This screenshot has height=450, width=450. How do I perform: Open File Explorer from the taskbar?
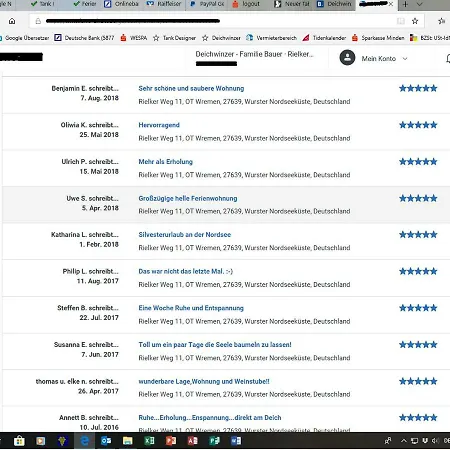[x=128, y=441]
